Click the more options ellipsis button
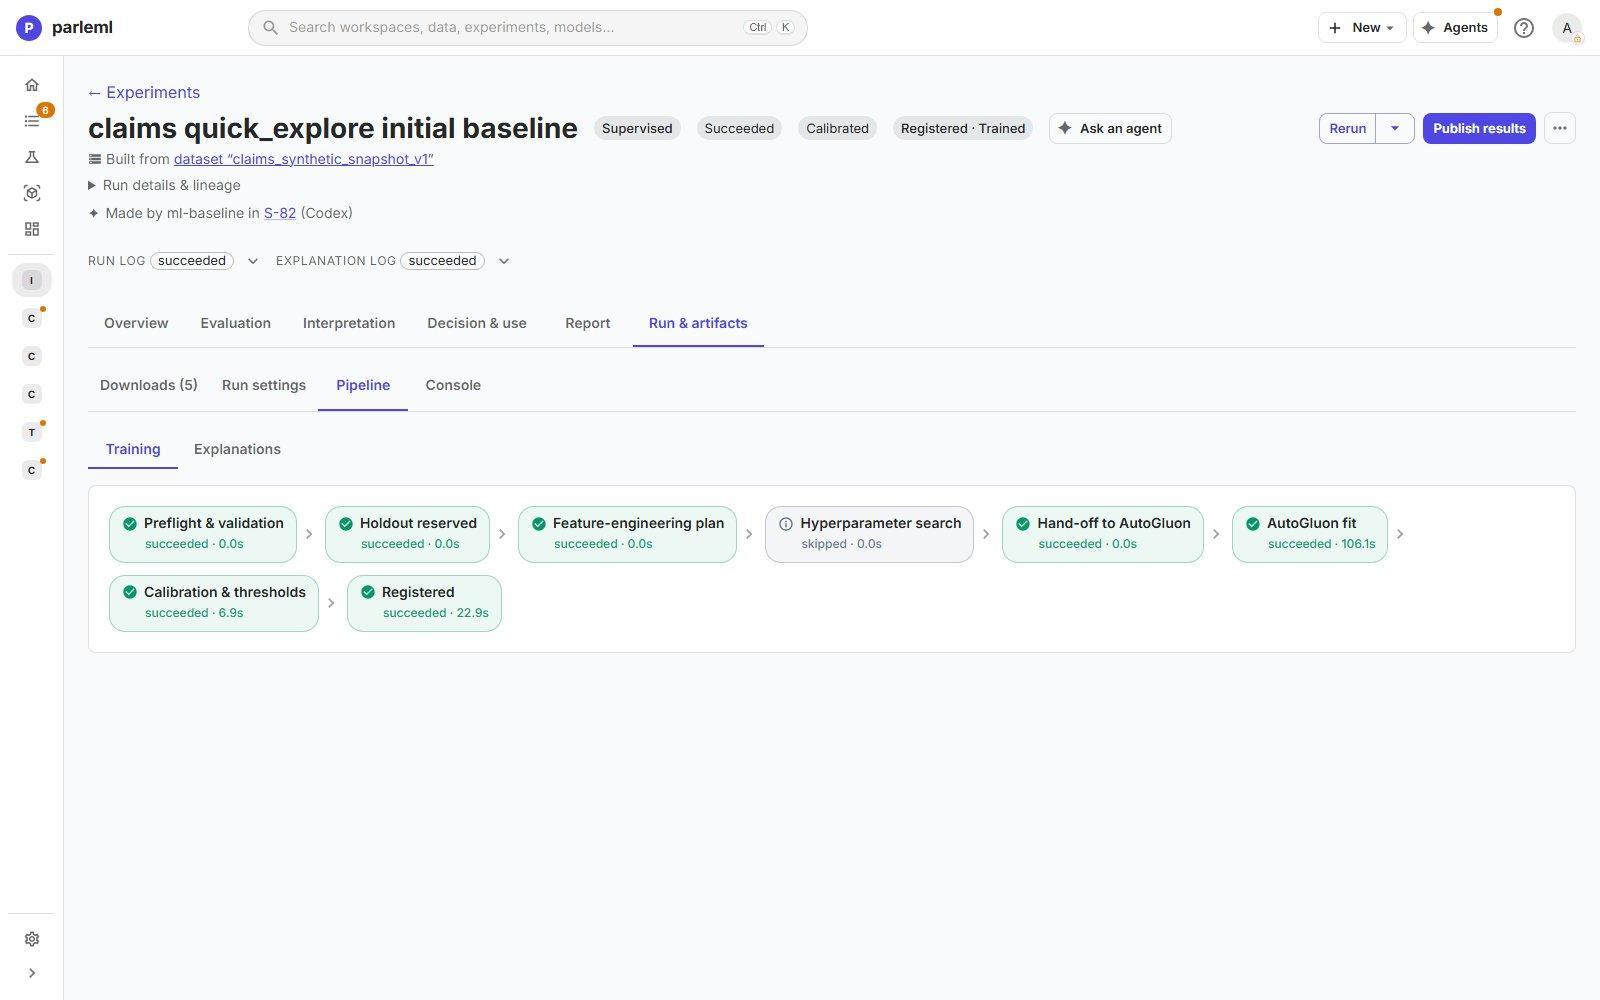Viewport: 1600px width, 1000px height. click(x=1560, y=128)
